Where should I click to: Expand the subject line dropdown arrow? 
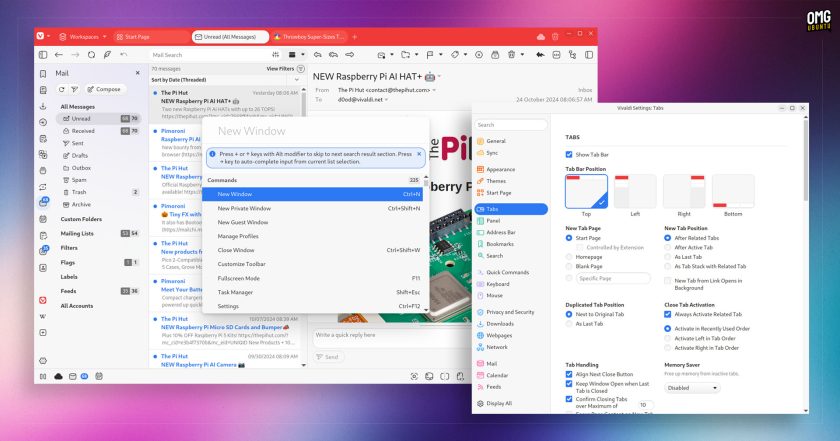[440, 77]
